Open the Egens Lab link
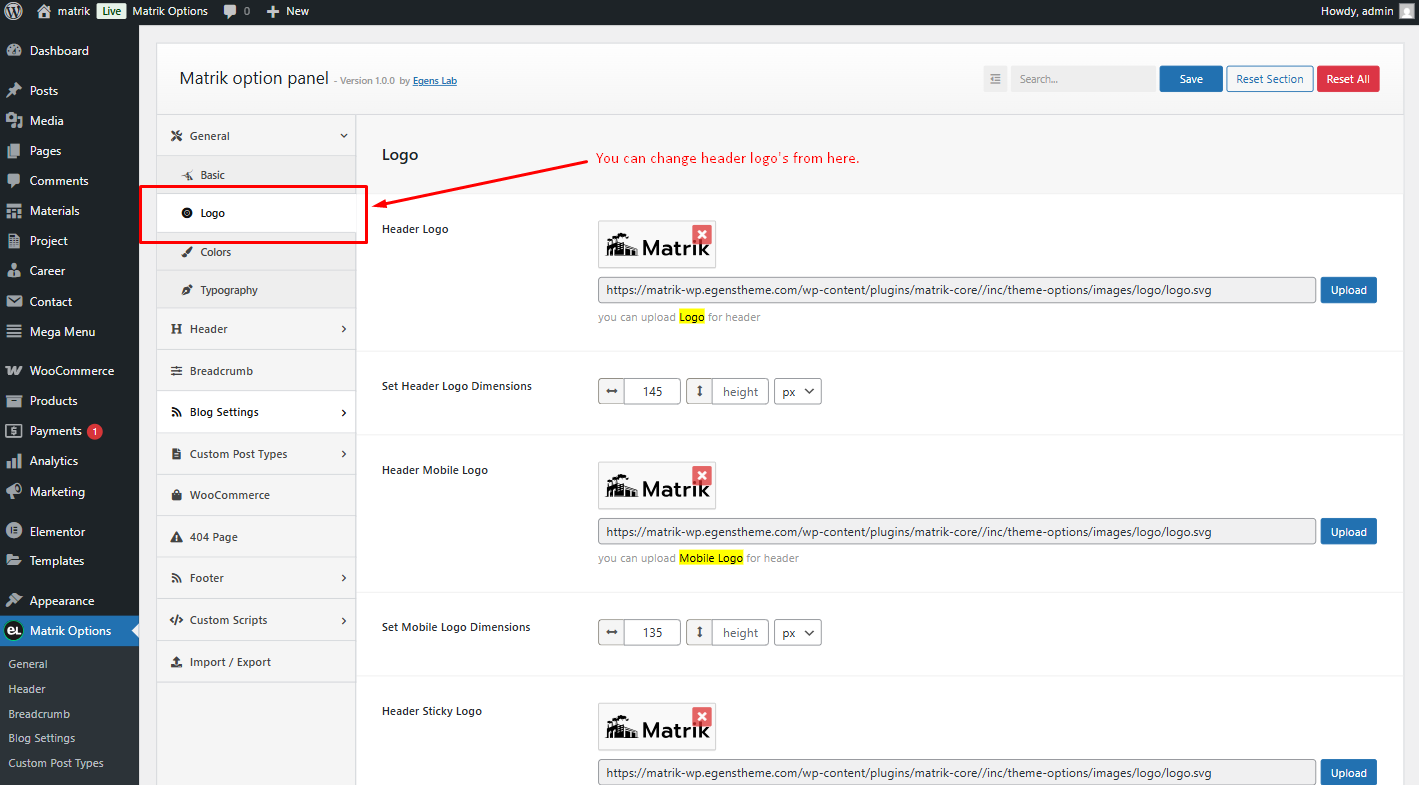This screenshot has width=1419, height=785. 435,81
